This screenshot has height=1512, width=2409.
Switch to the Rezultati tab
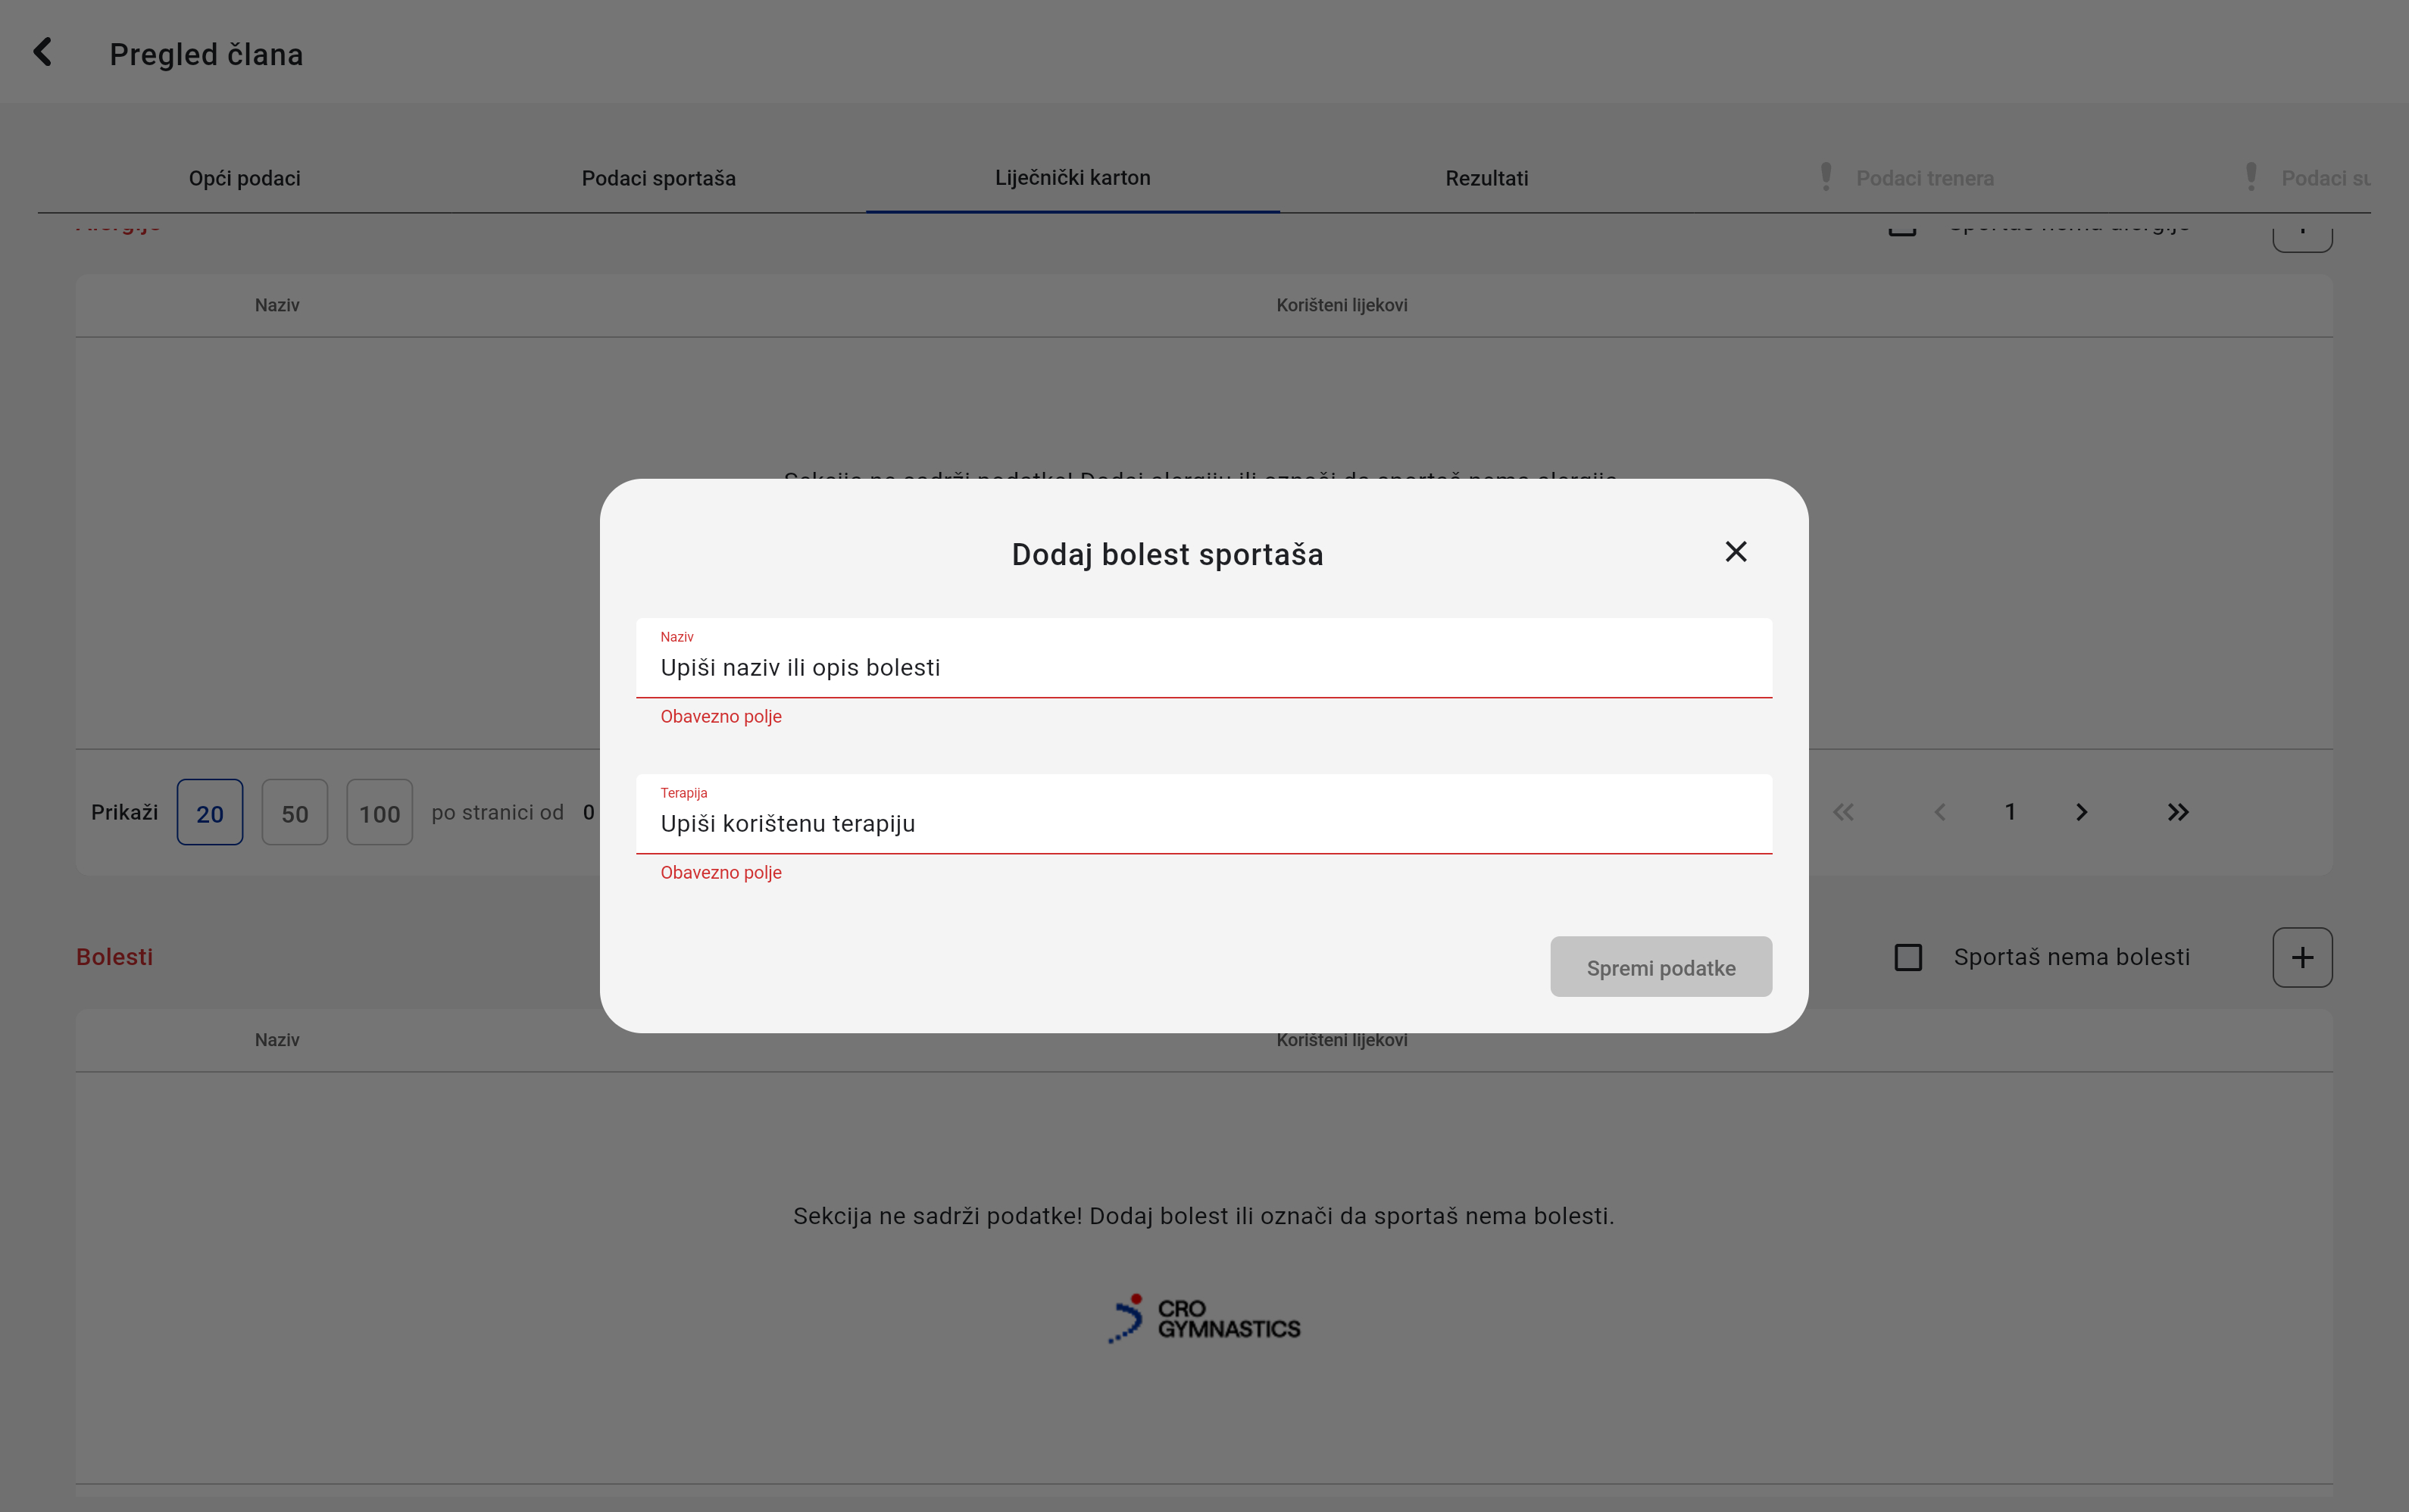coord(1486,178)
